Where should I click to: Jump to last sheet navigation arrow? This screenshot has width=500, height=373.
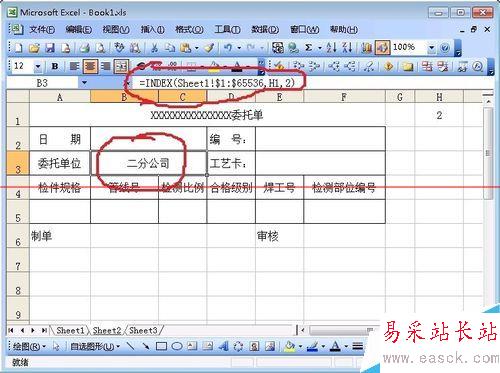44,330
